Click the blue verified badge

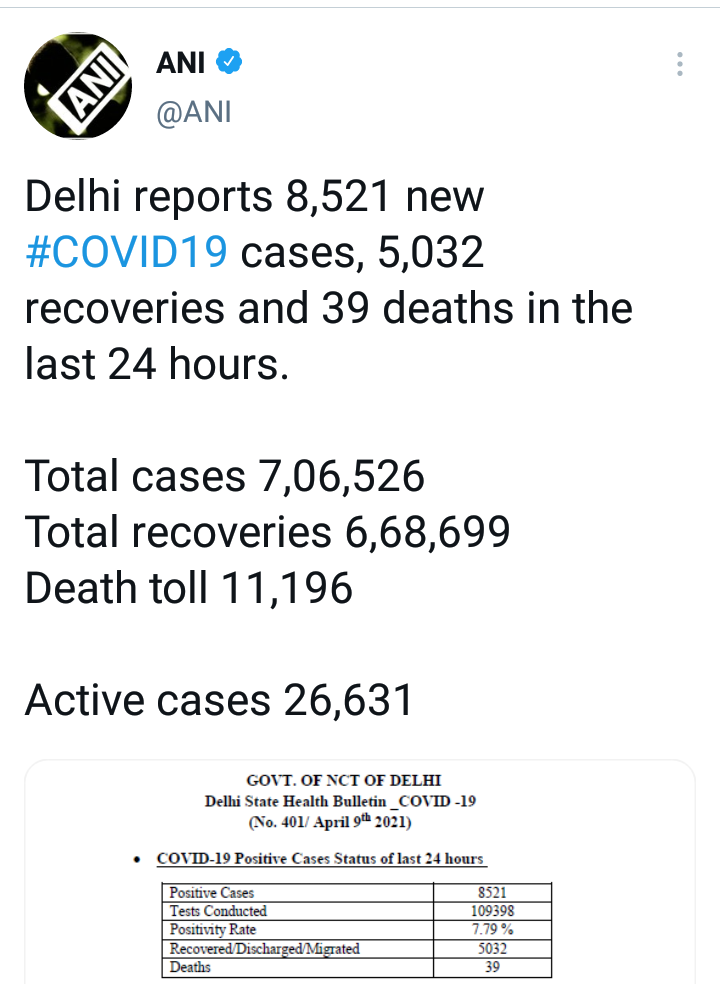(x=231, y=63)
